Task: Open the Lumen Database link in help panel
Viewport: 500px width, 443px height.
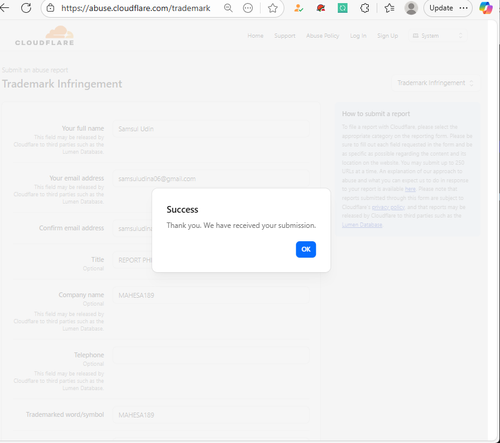Action: point(362,225)
